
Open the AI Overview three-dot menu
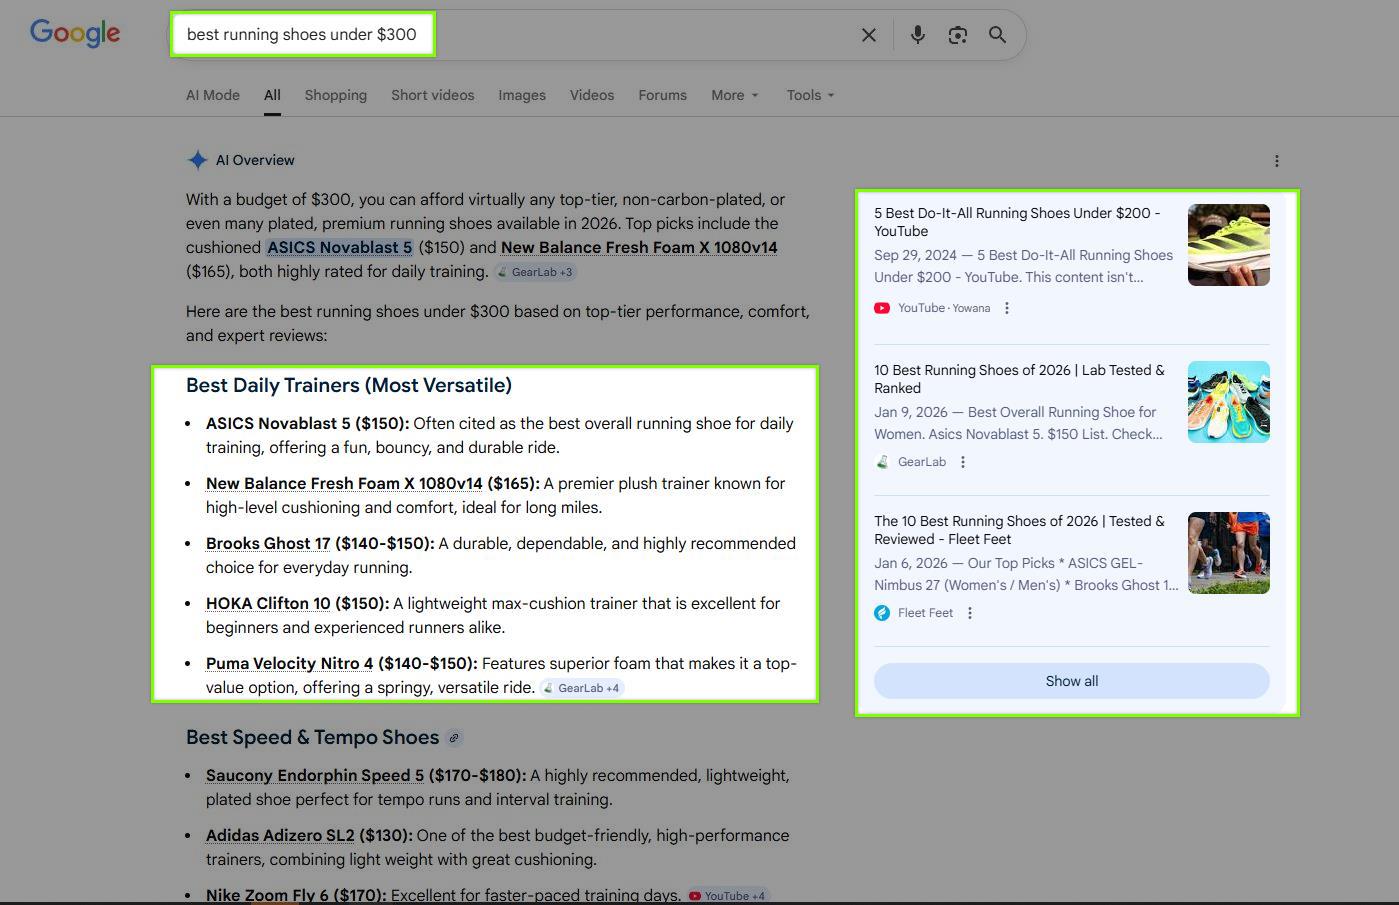coord(1276,161)
